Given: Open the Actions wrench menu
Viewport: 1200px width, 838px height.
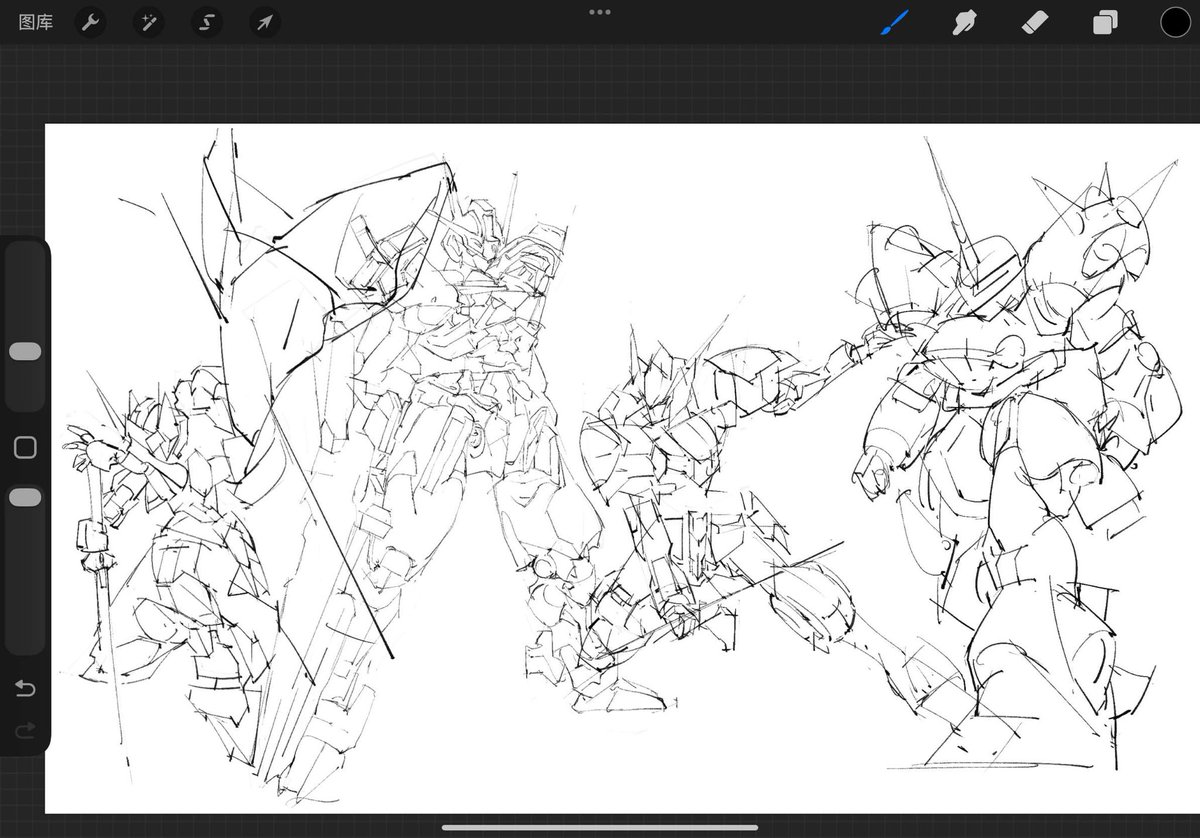Looking at the screenshot, I should tap(90, 22).
